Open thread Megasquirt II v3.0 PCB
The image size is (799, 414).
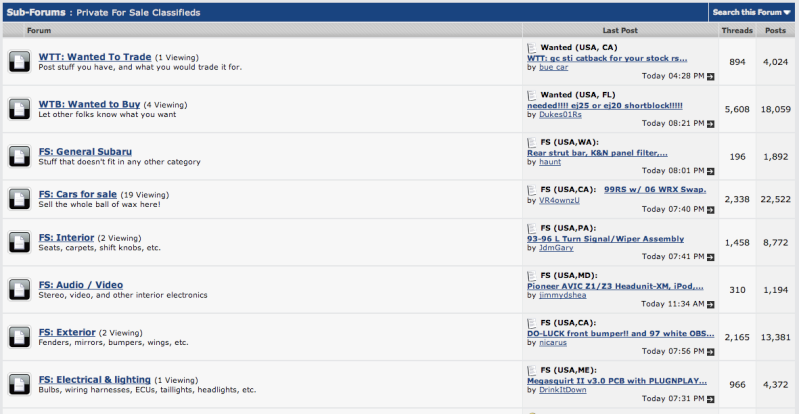pos(617,381)
